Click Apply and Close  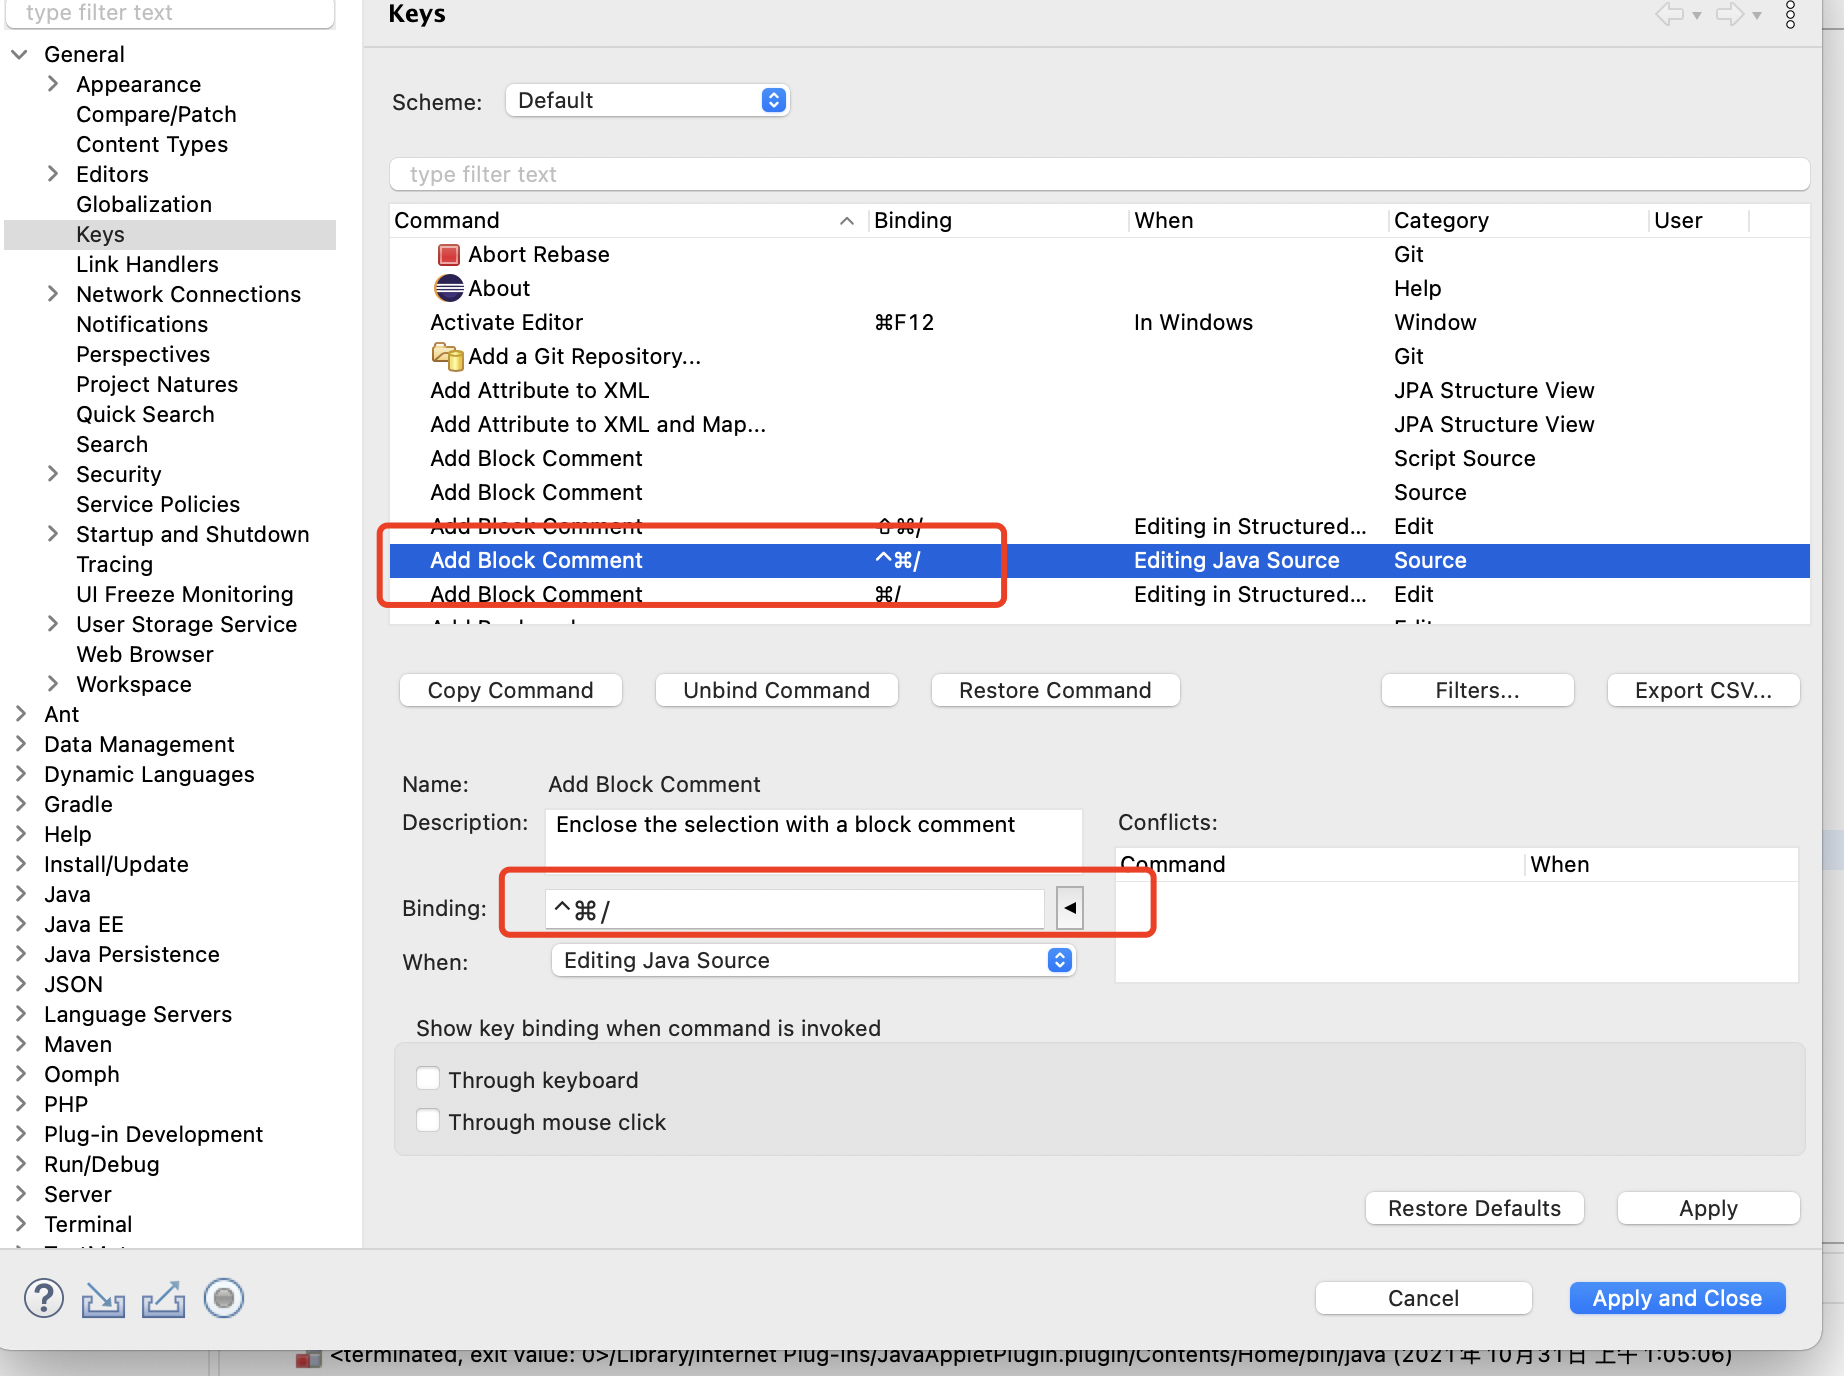[1678, 1298]
